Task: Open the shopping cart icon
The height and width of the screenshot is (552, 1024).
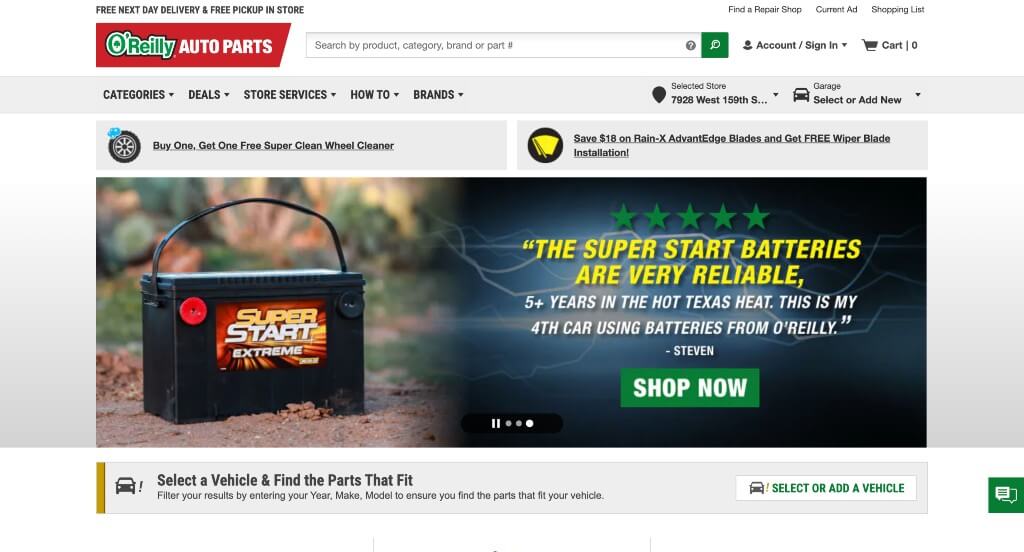Action: 869,45
